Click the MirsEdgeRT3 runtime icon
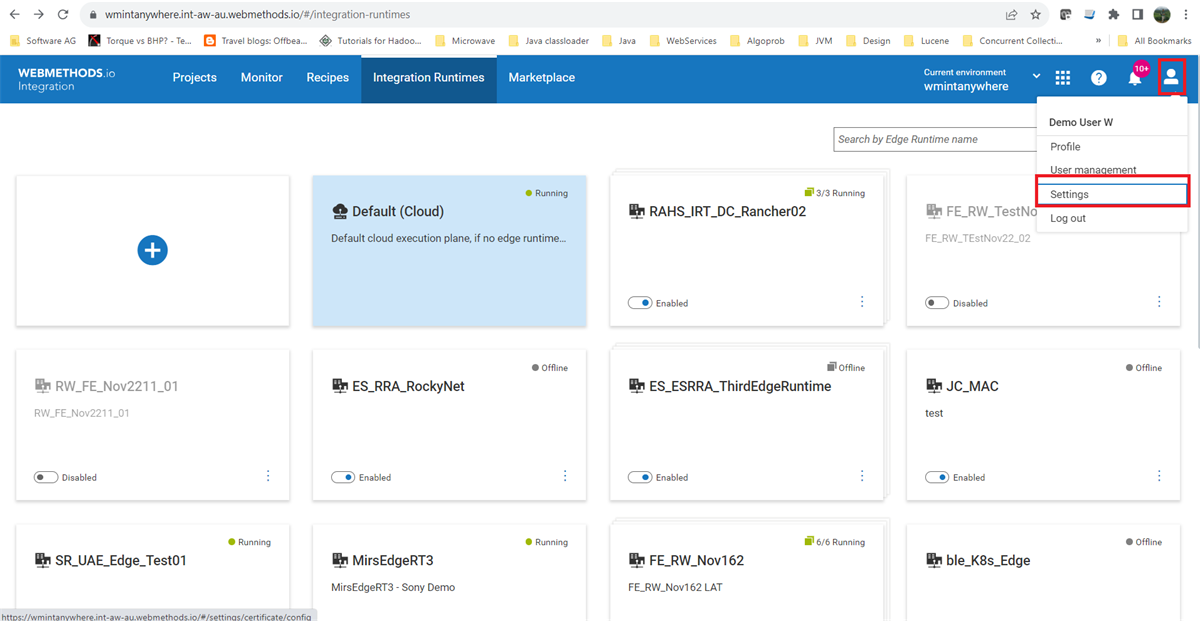1200x621 pixels. (x=340, y=560)
